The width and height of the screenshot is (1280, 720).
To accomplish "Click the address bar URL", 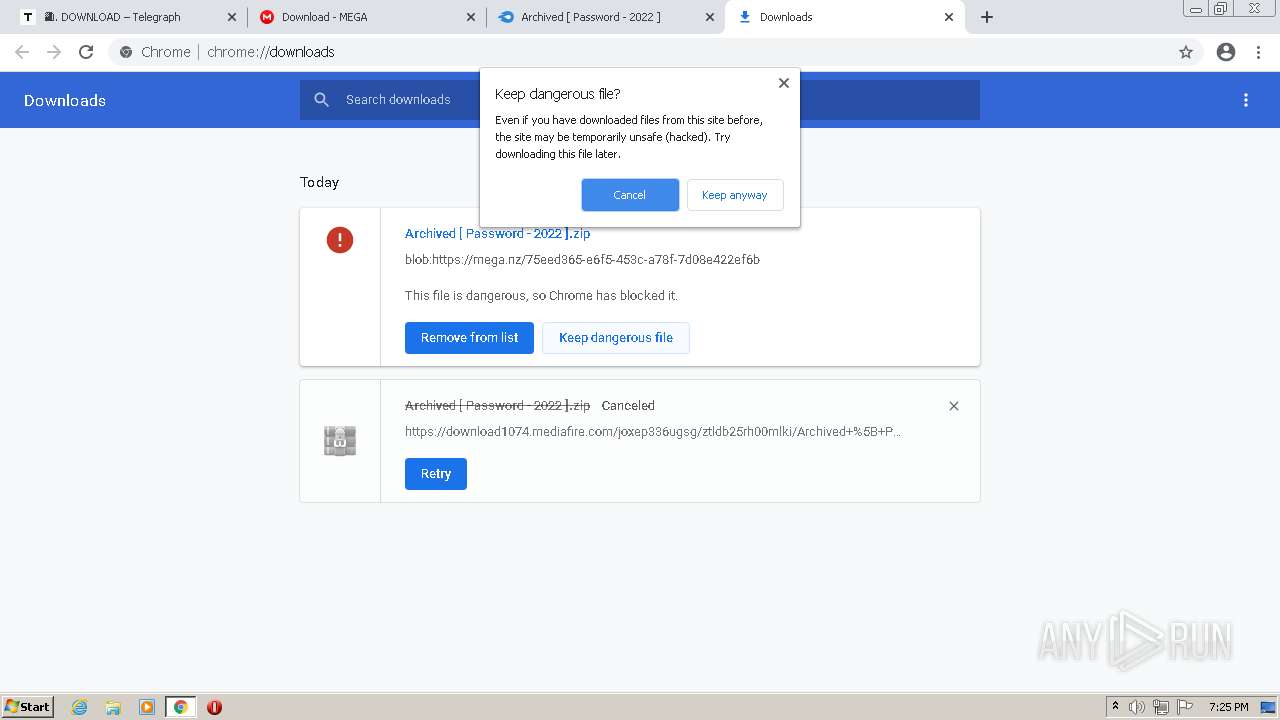I will [x=271, y=52].
